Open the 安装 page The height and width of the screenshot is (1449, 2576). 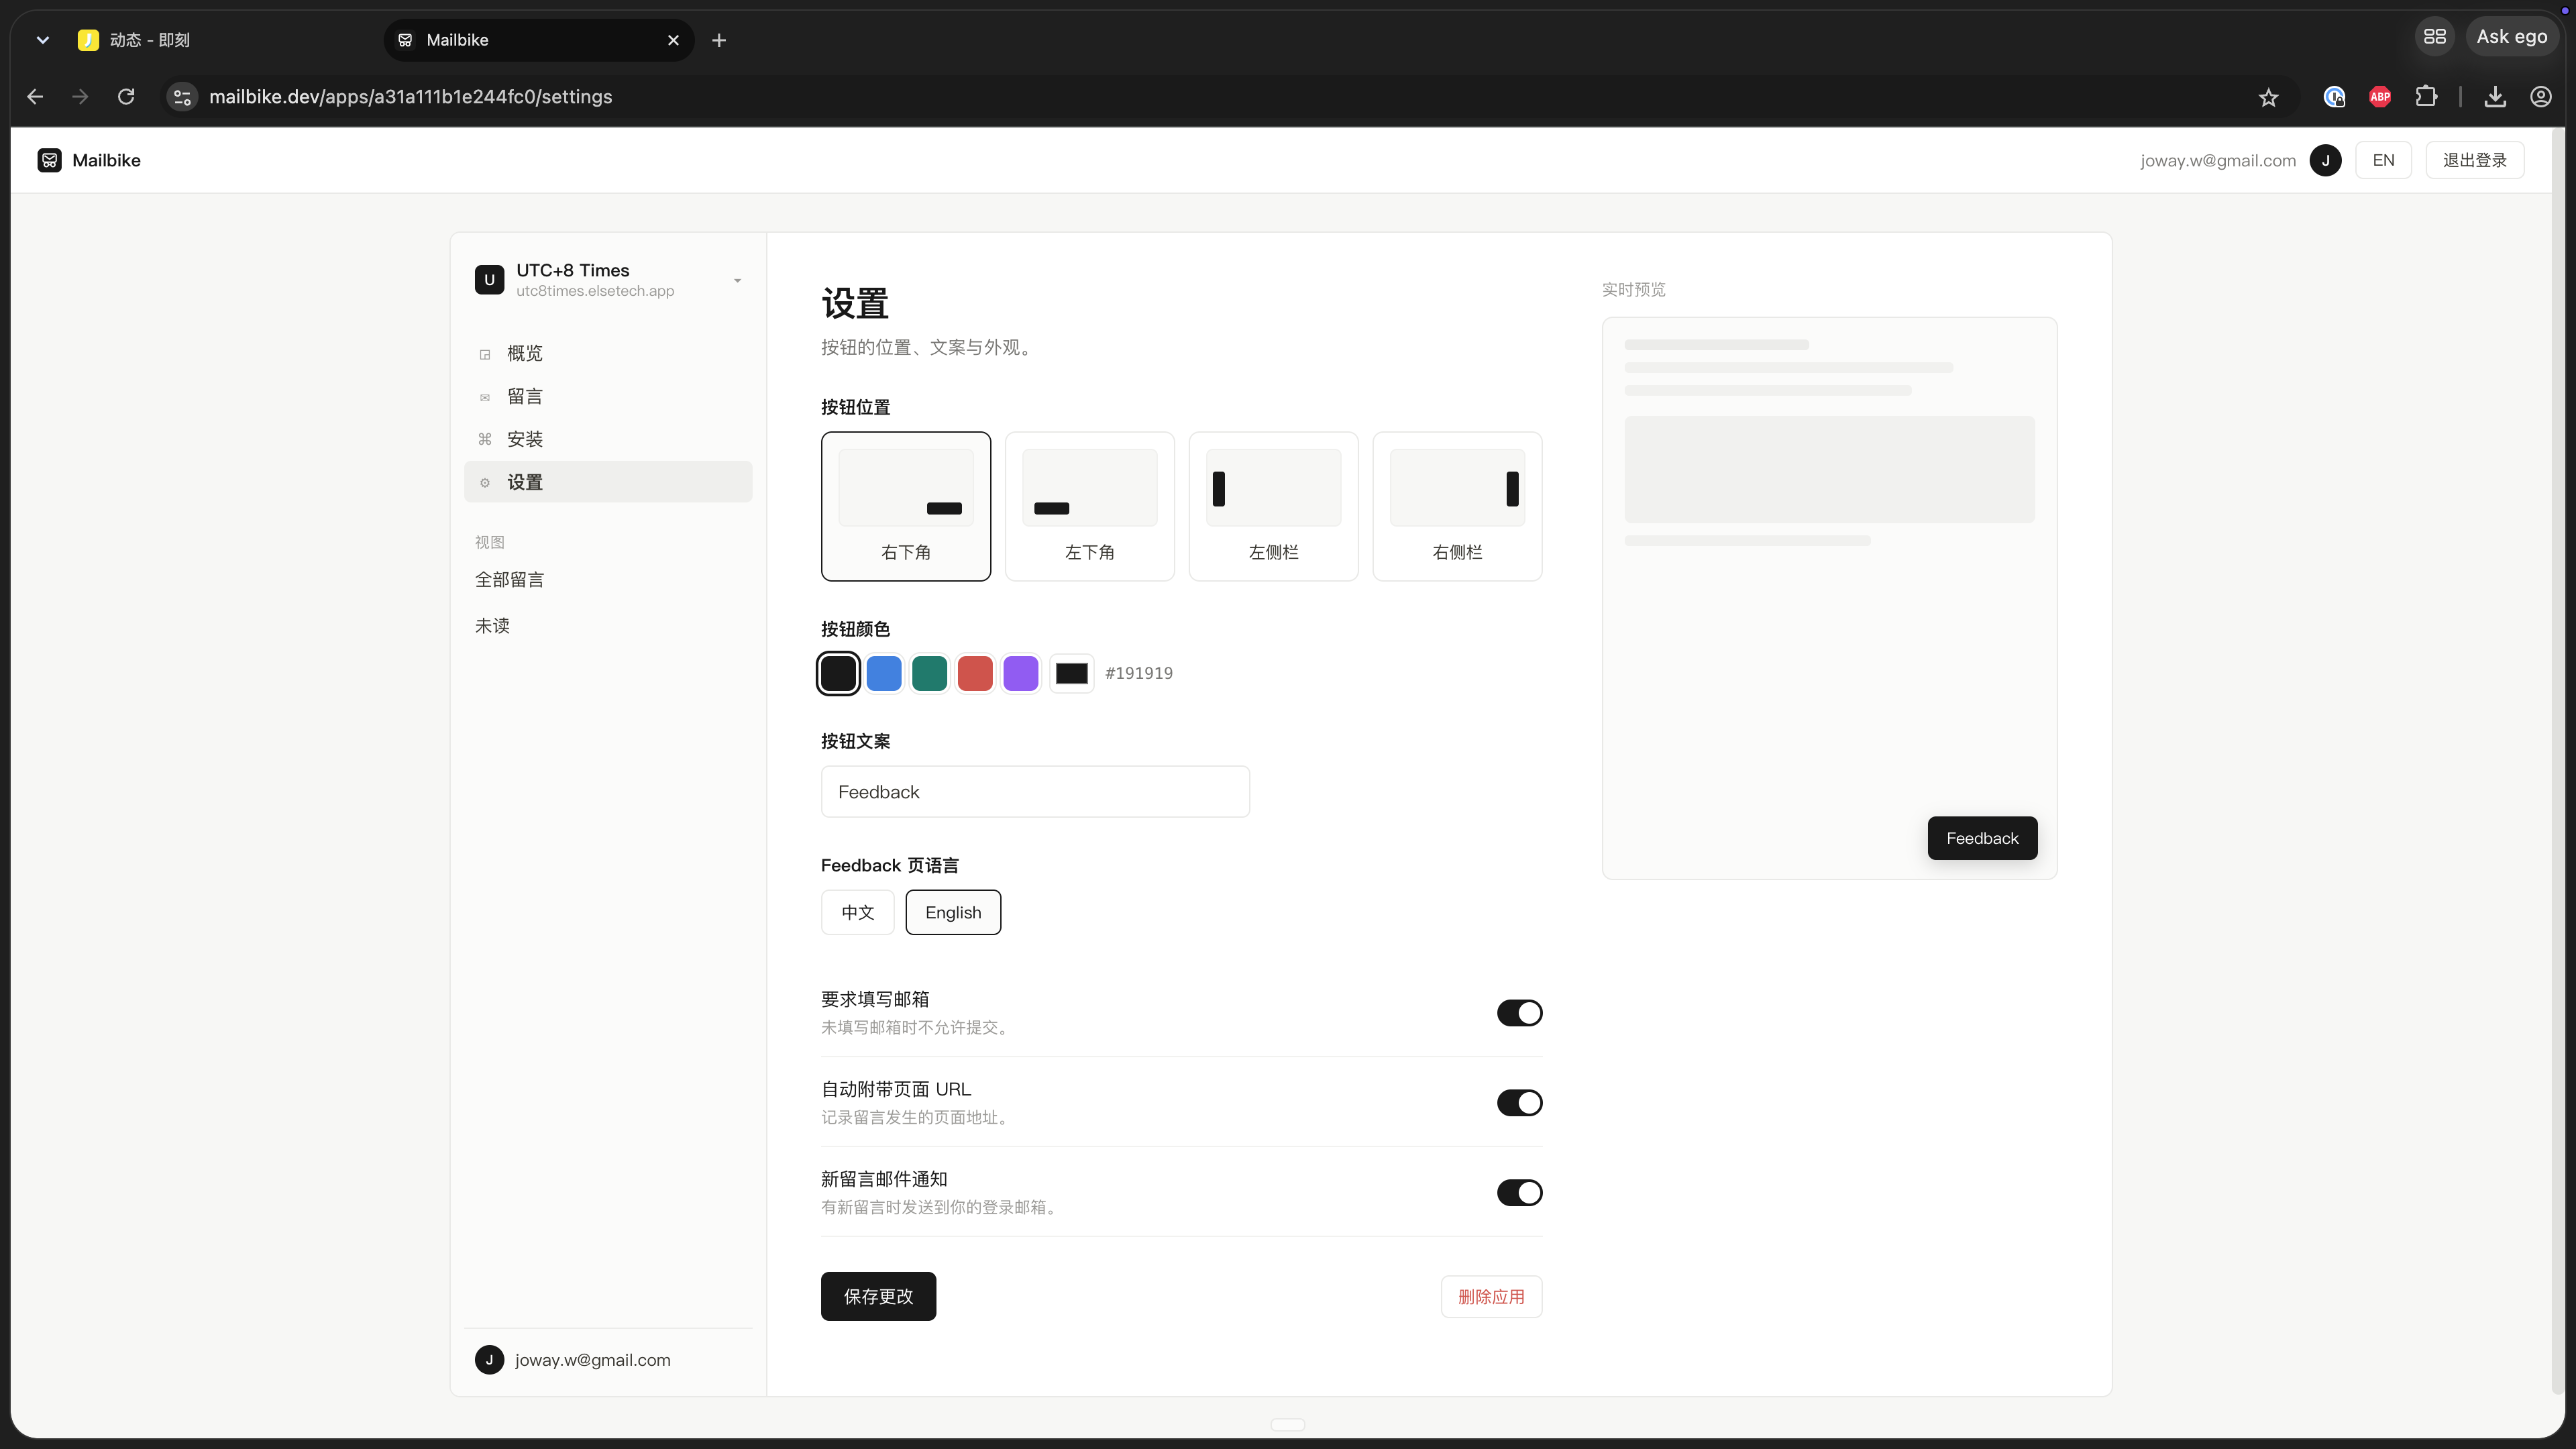tap(608, 439)
